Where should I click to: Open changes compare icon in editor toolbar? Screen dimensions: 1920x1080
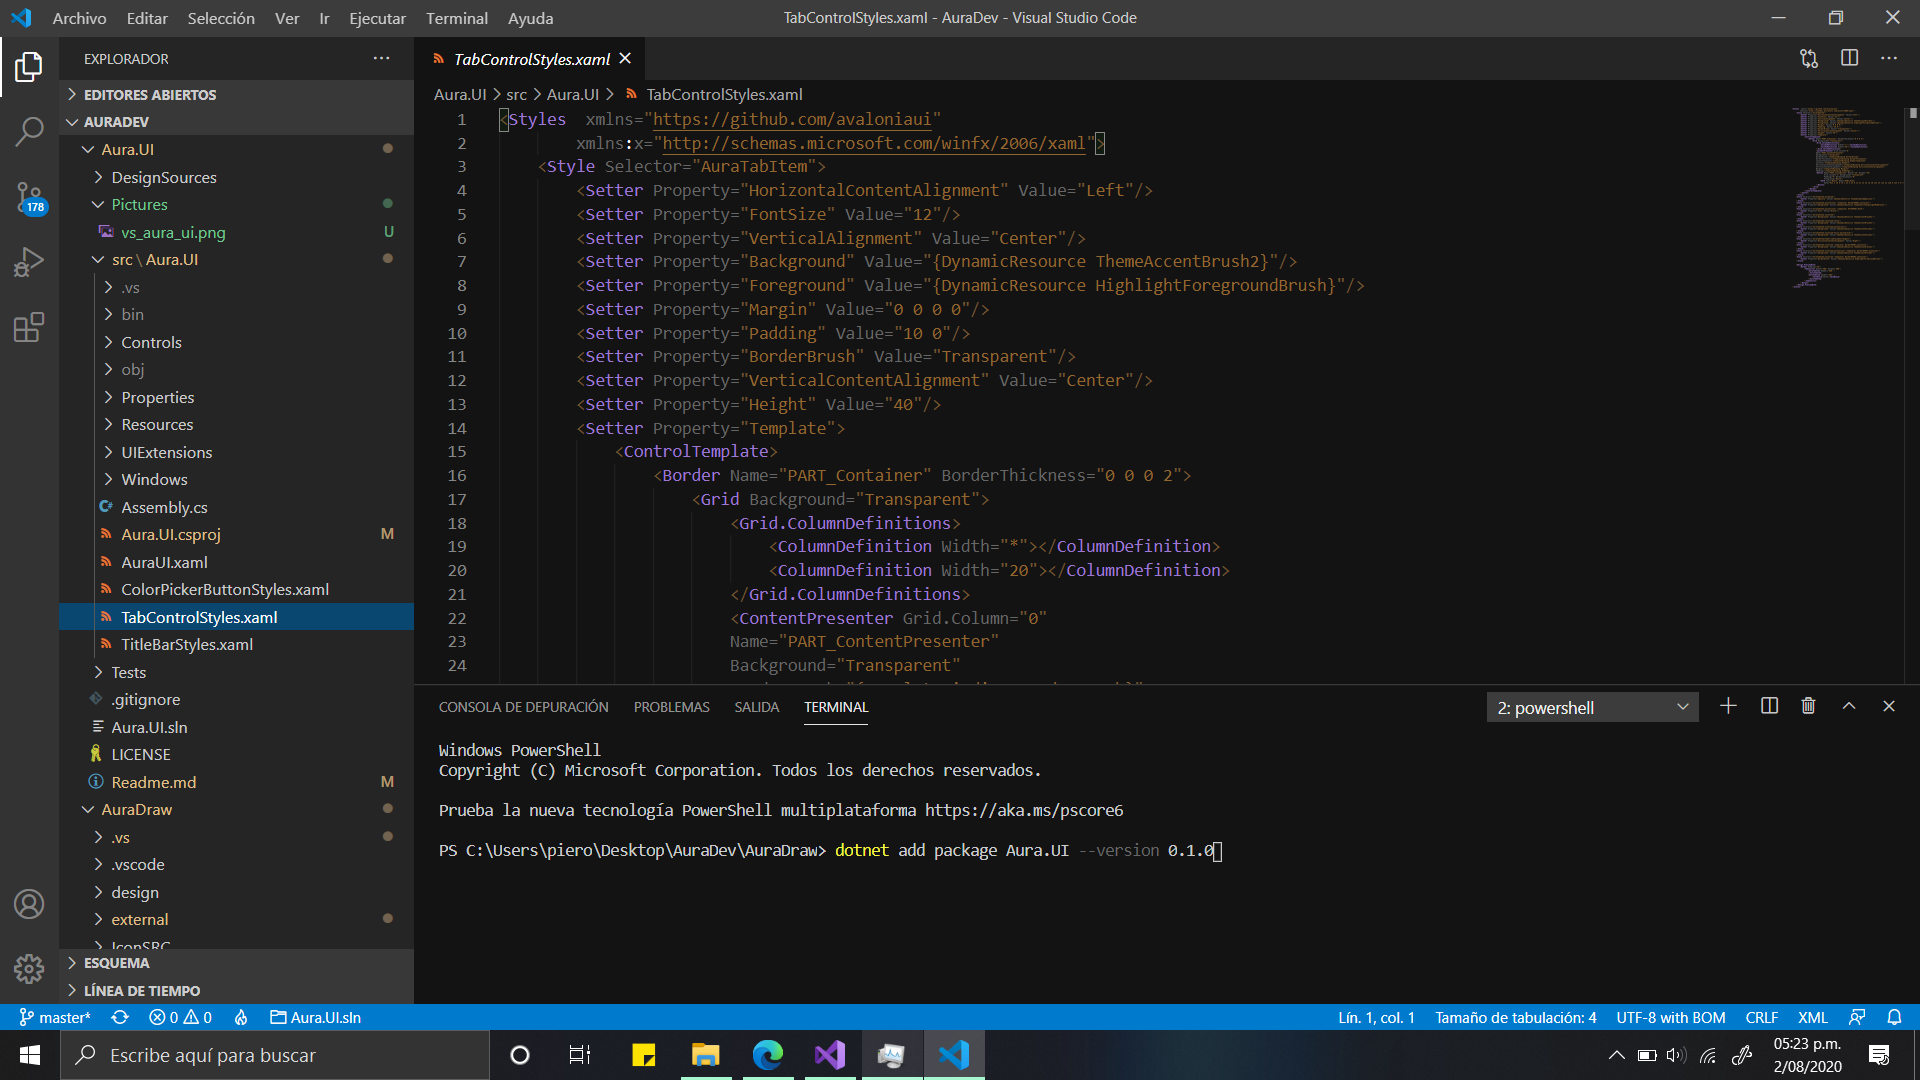point(1809,58)
